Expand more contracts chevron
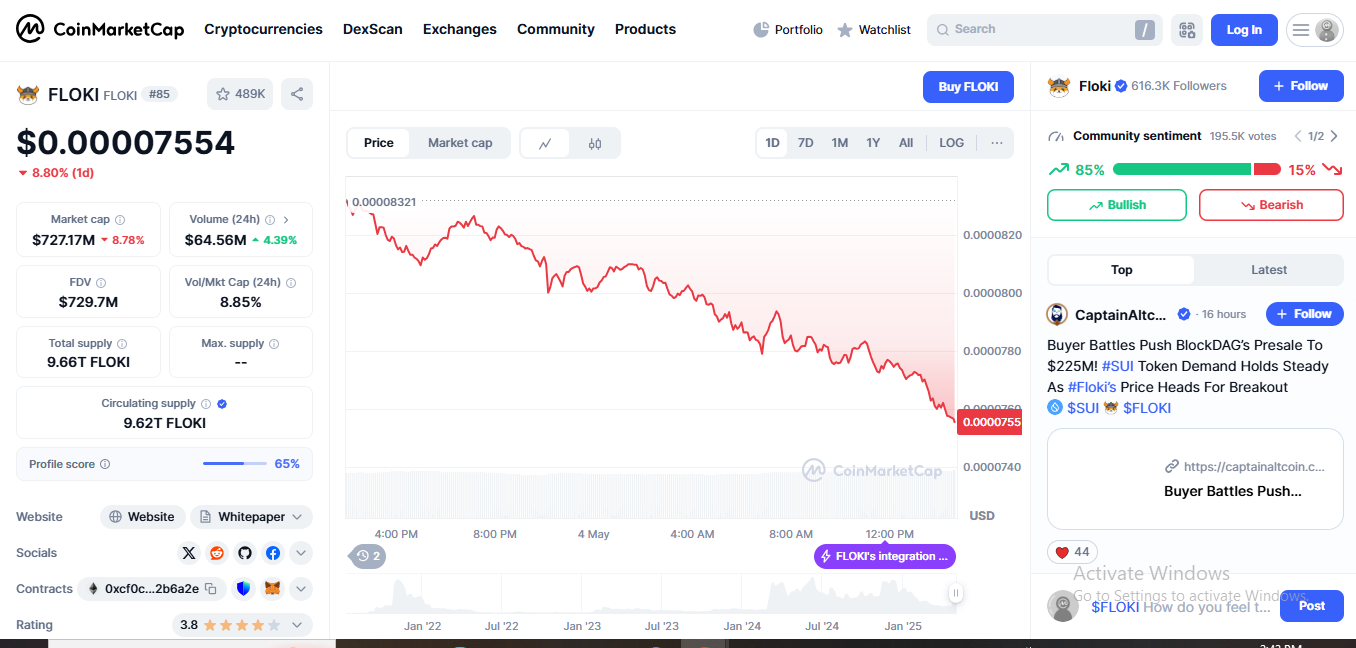The image size is (1356, 648). click(x=301, y=589)
